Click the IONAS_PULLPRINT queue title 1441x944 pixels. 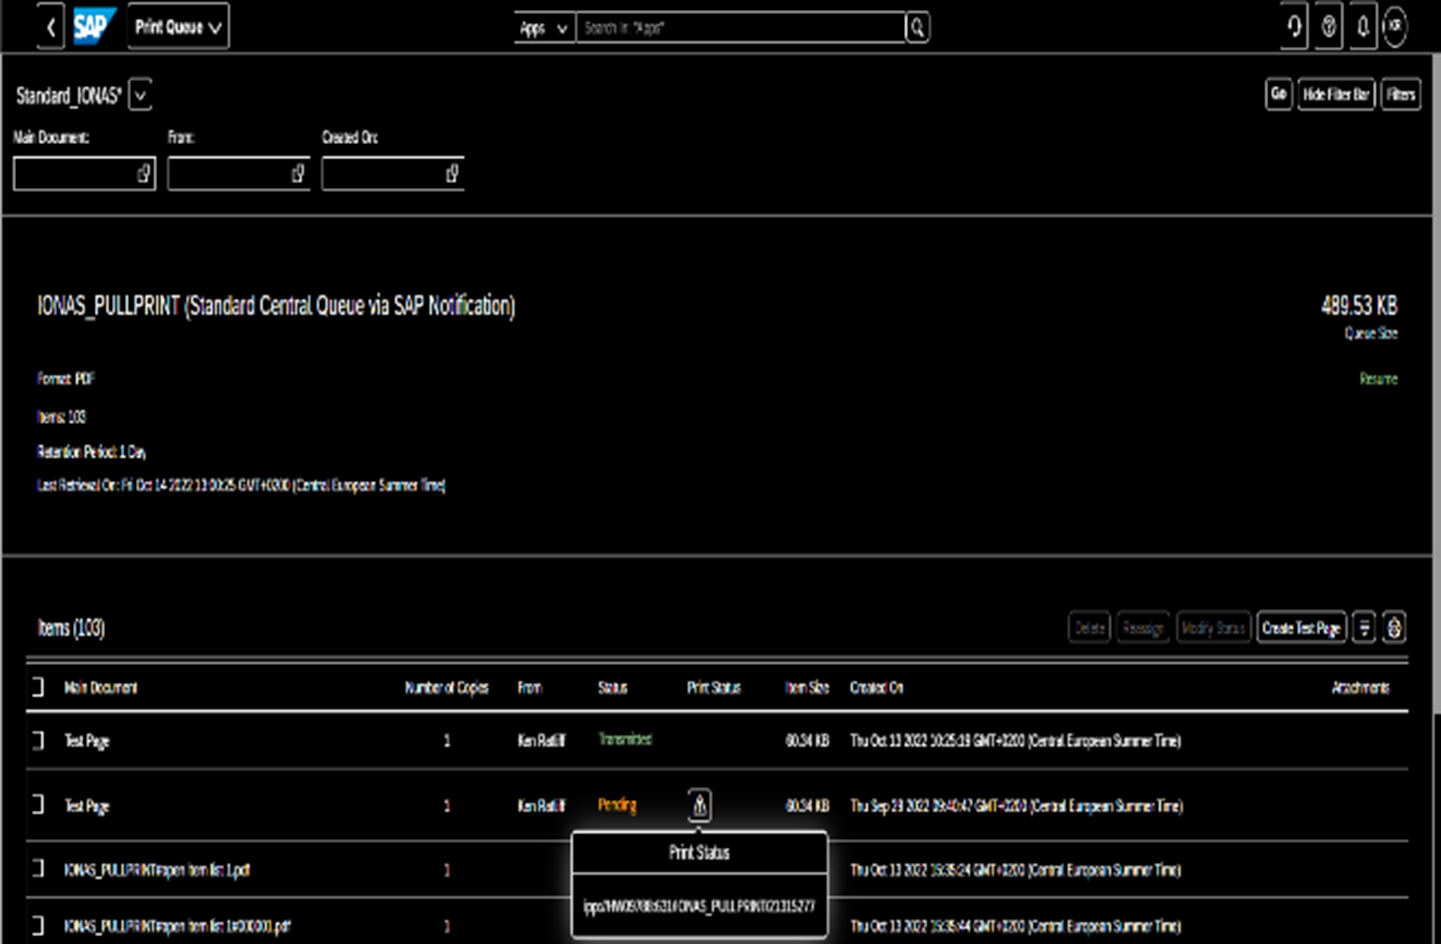[276, 306]
